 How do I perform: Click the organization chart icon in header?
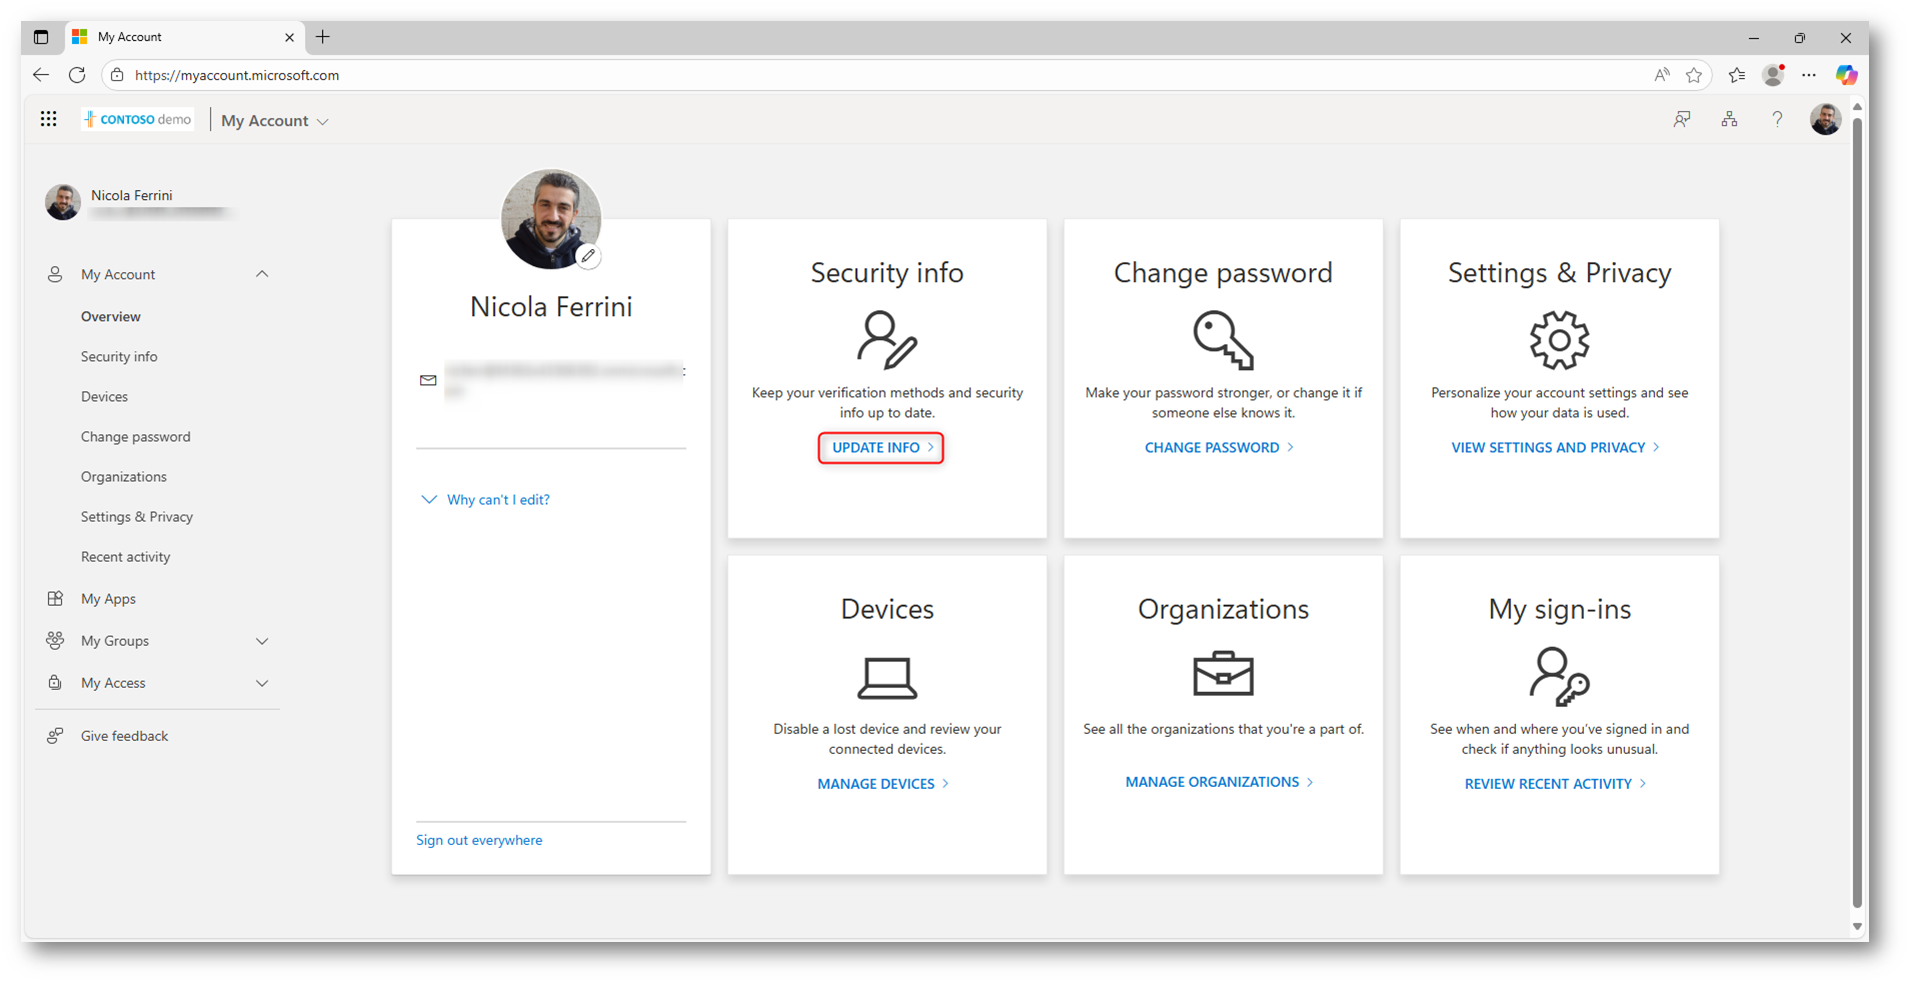1729,120
